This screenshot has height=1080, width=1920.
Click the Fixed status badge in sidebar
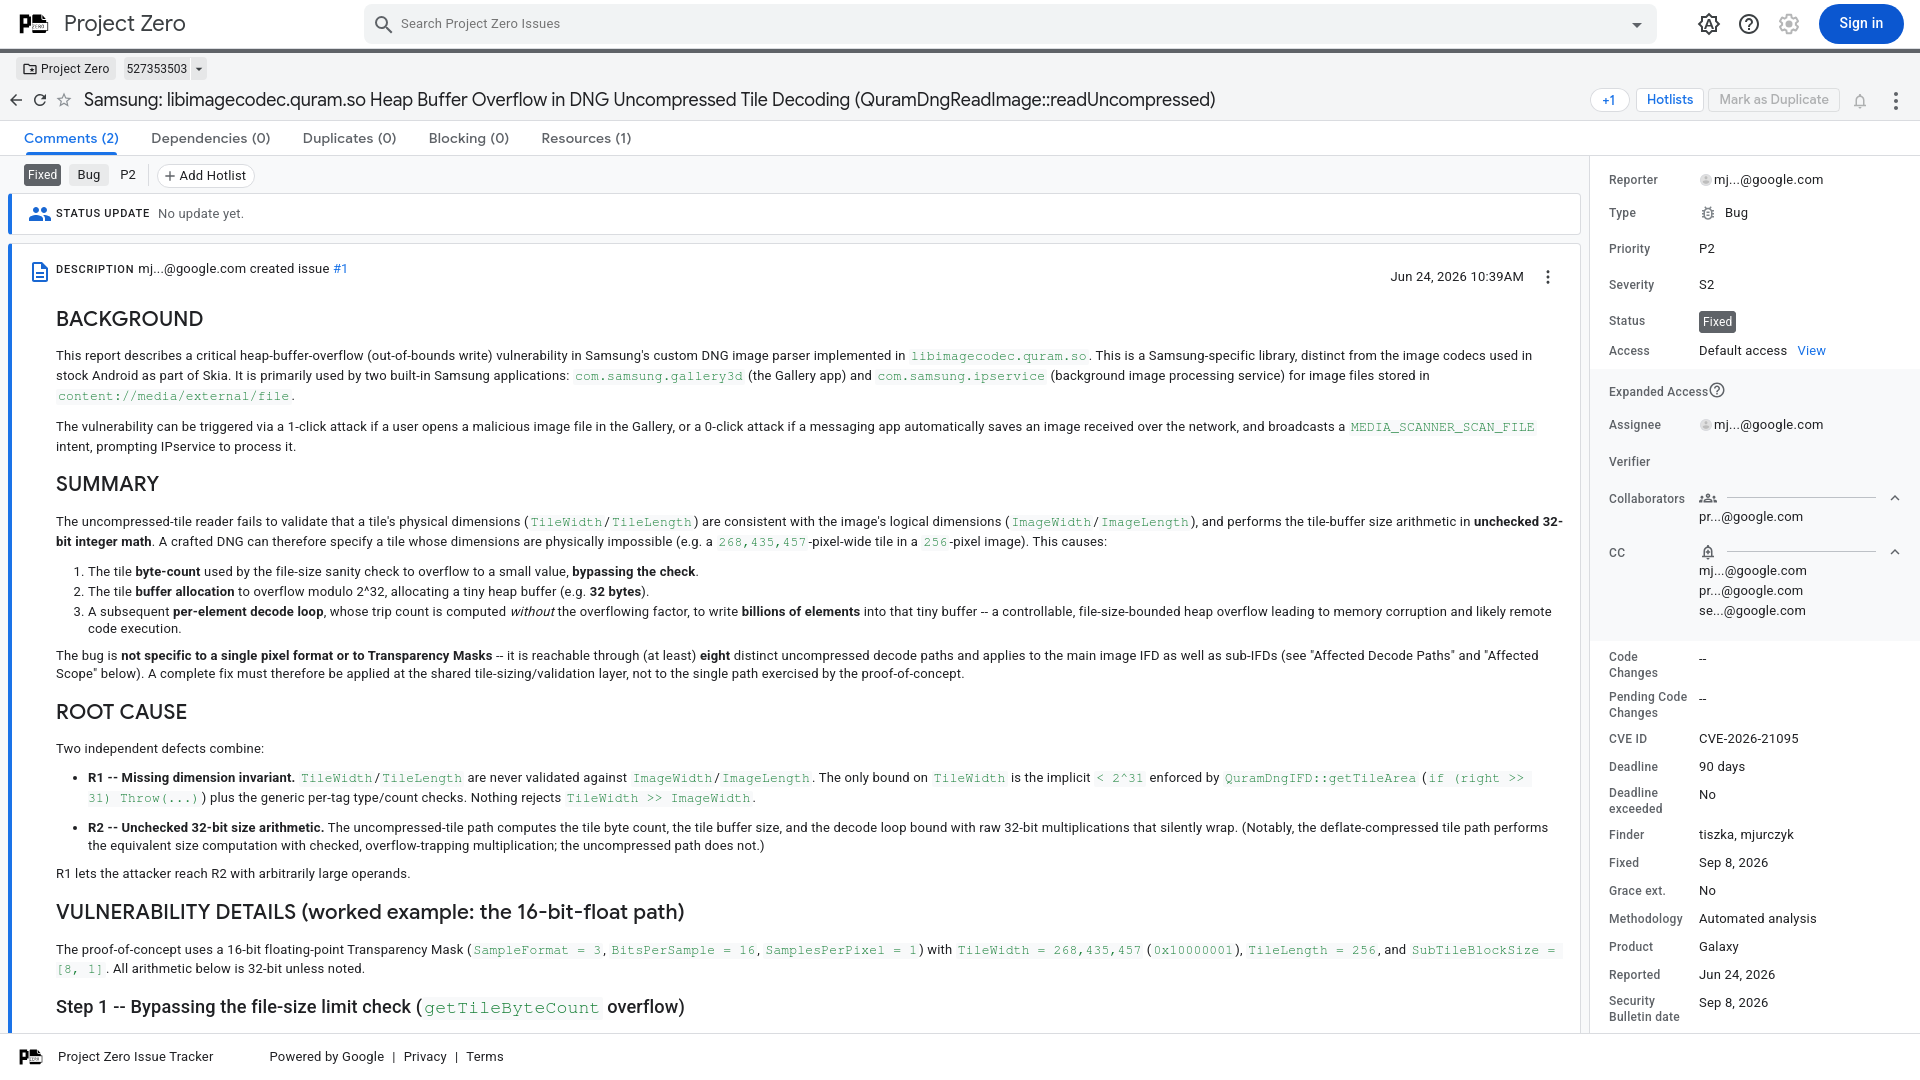[1717, 322]
